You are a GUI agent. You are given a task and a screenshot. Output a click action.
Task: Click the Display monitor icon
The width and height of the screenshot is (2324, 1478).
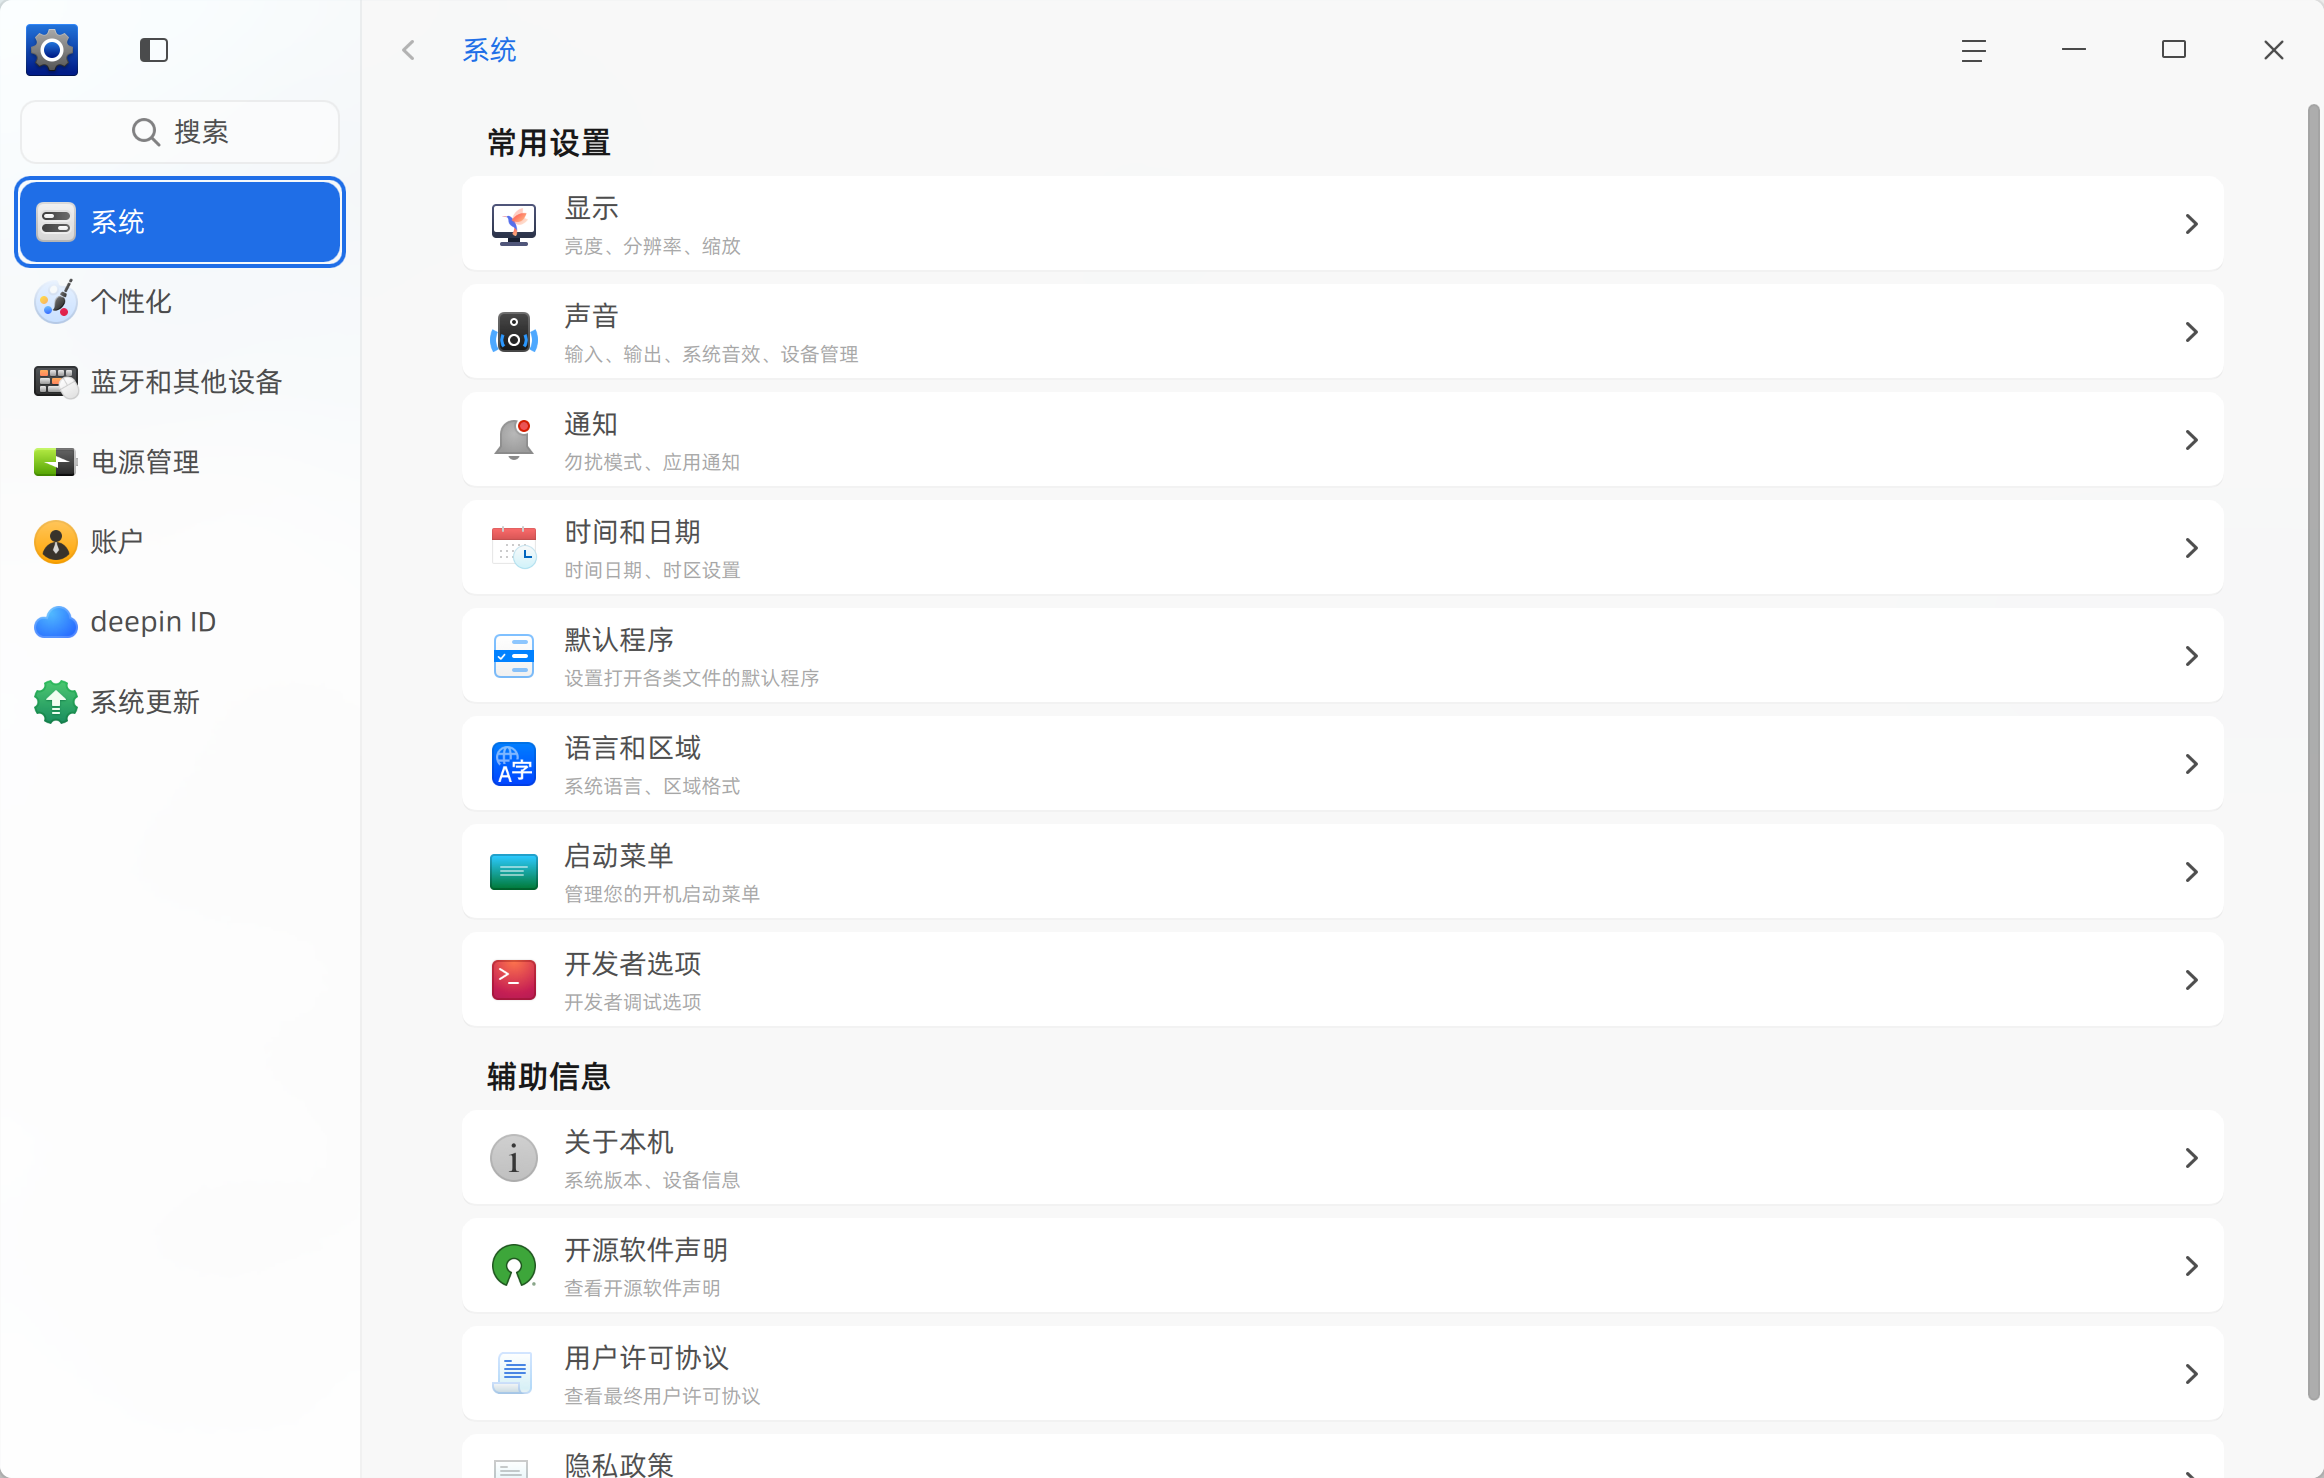514,224
